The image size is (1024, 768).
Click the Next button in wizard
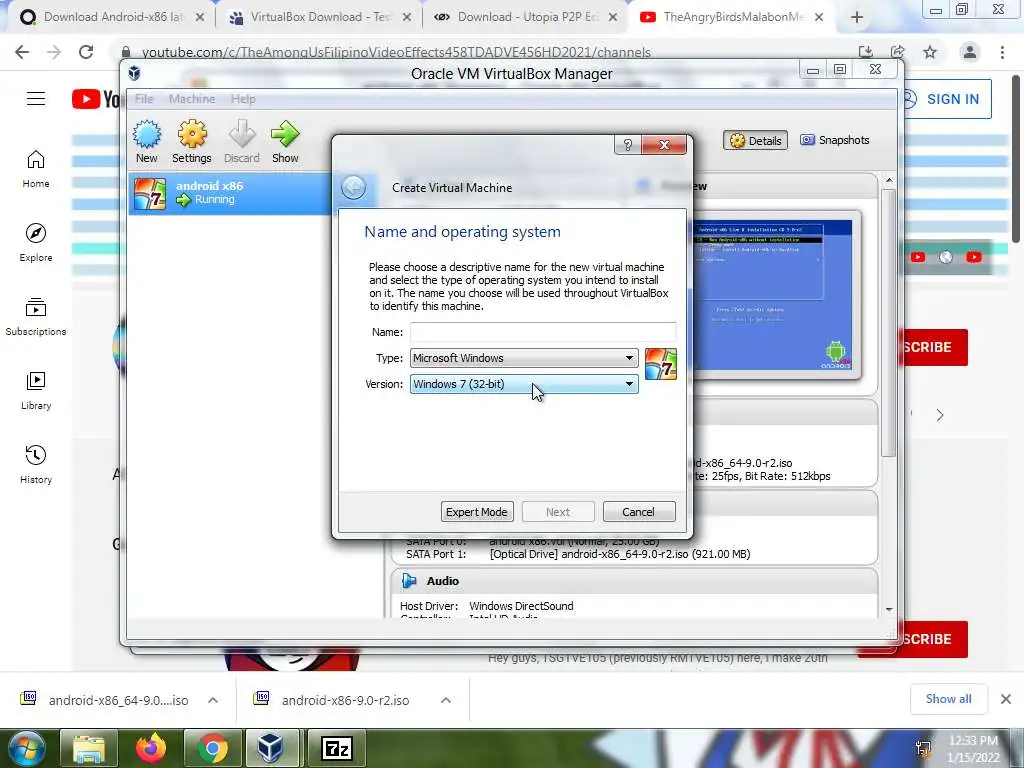pyautogui.click(x=558, y=512)
